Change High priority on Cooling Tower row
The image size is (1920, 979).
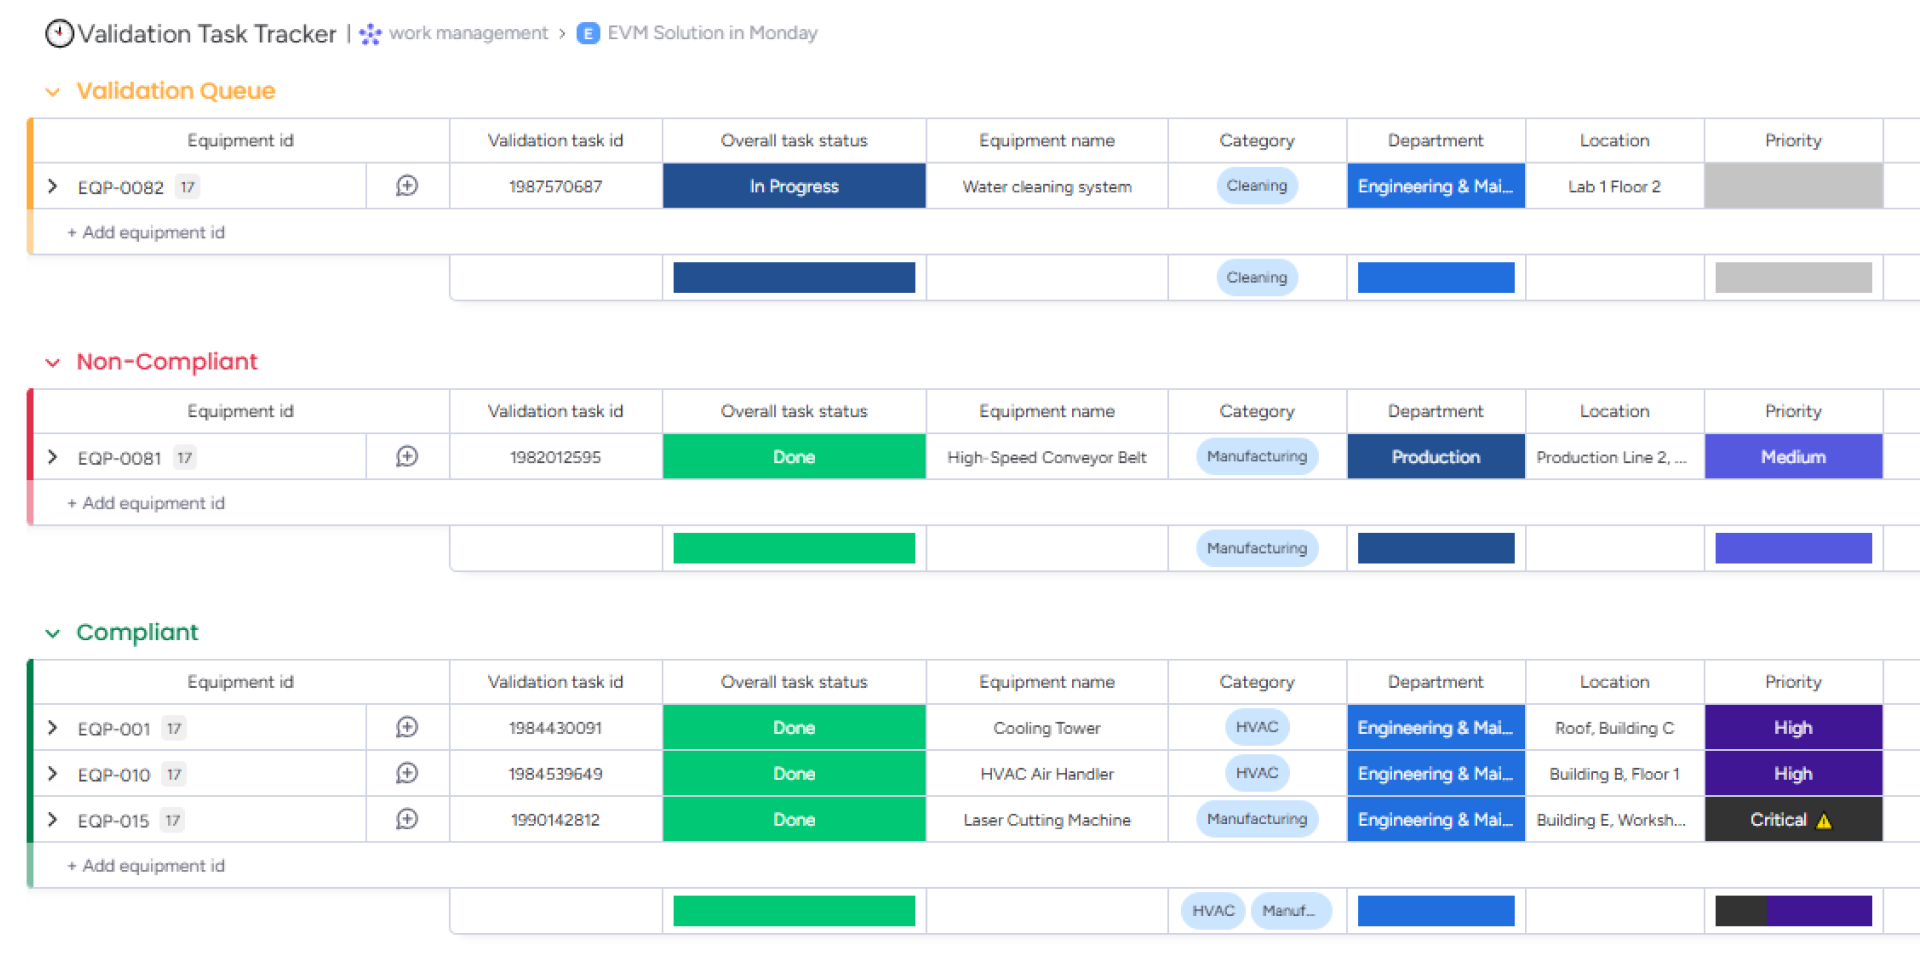click(x=1793, y=728)
